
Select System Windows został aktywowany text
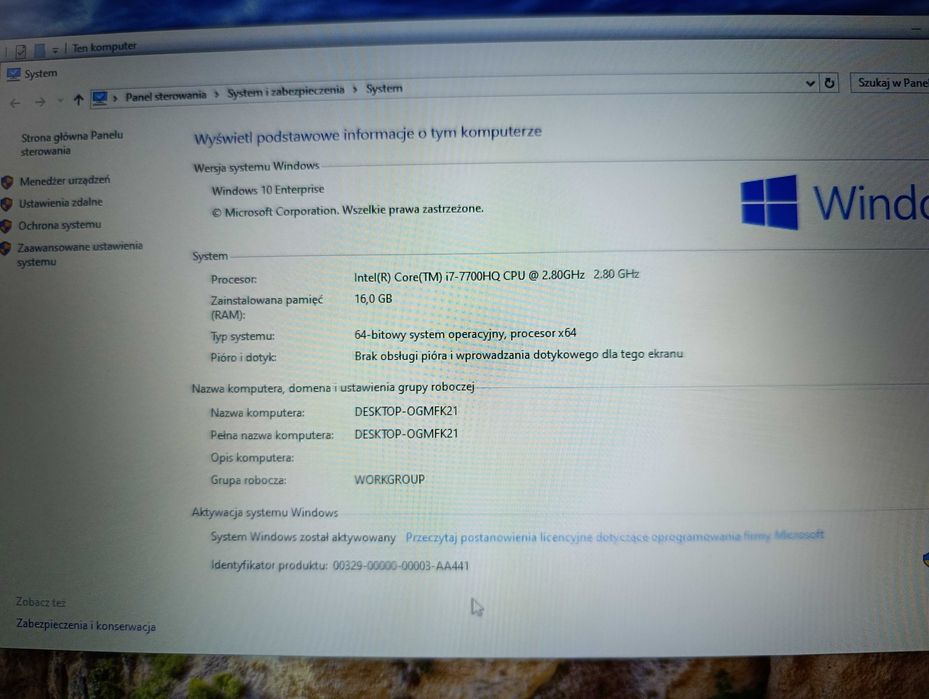coord(303,537)
